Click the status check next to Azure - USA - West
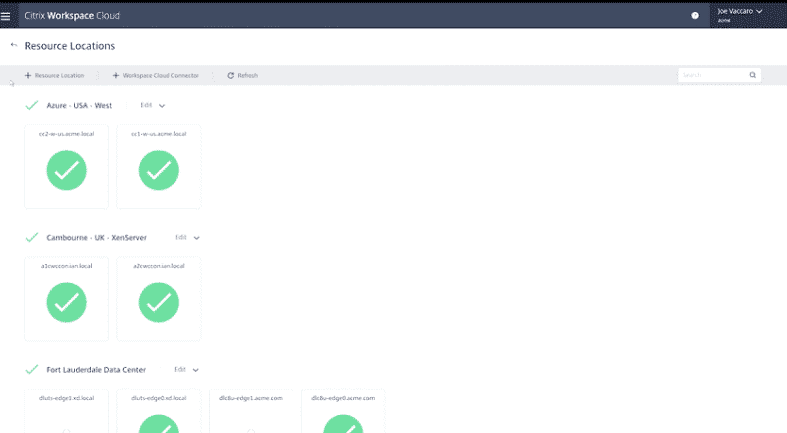This screenshot has height=433, width=787. 31,105
